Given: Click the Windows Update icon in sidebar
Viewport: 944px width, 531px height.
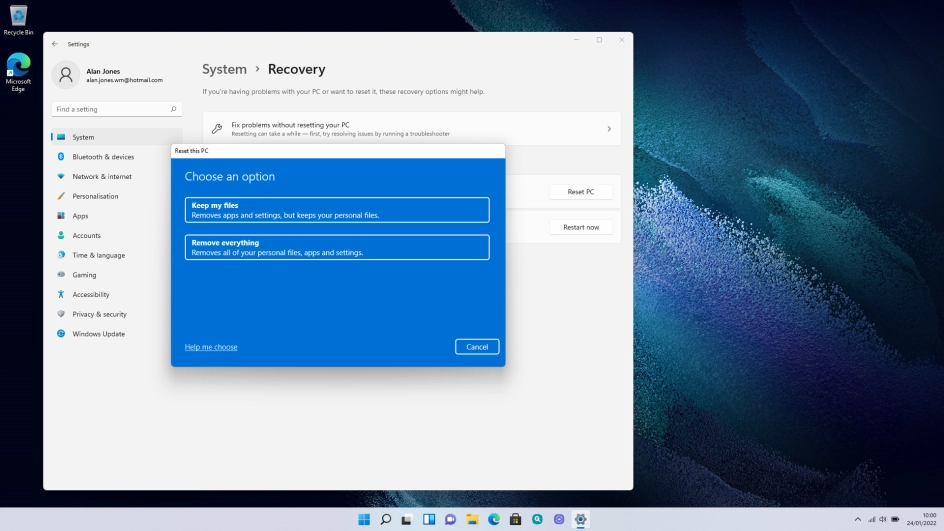Looking at the screenshot, I should [x=61, y=334].
